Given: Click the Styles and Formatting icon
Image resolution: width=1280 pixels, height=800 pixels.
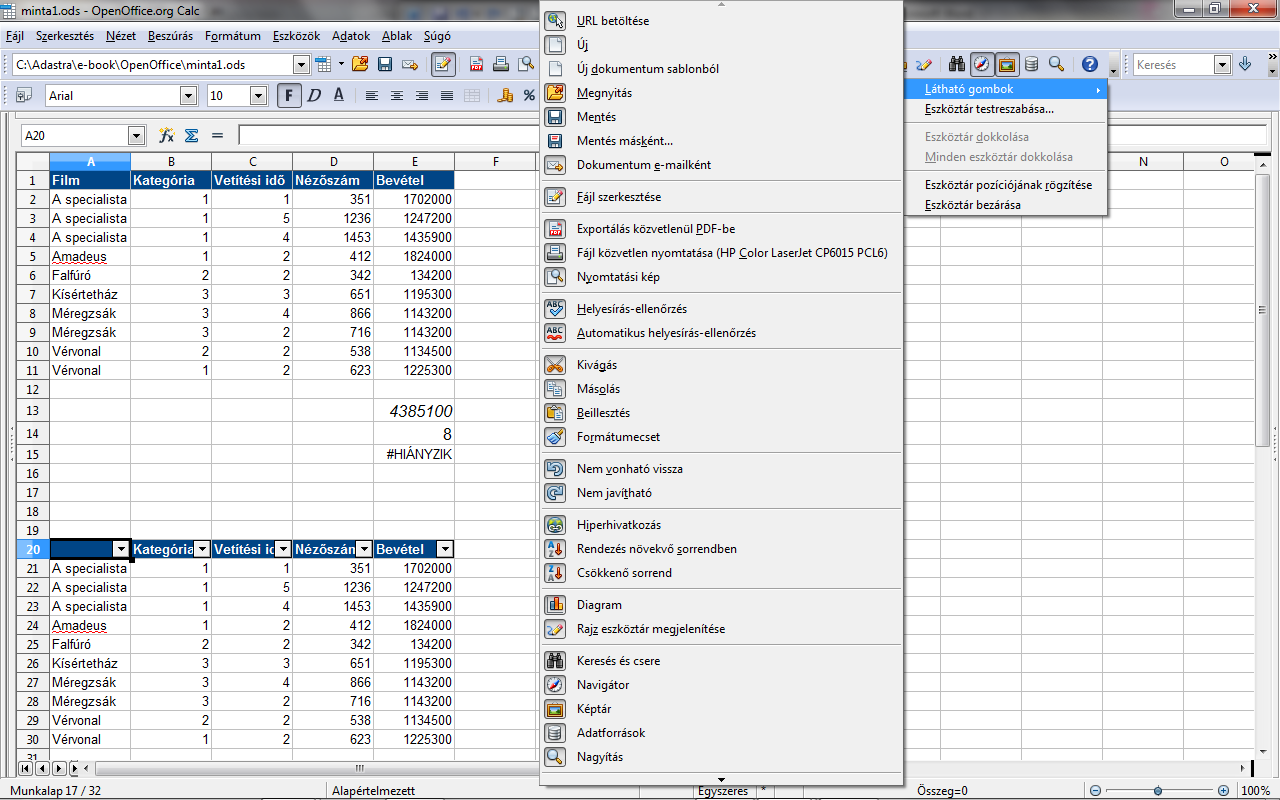Looking at the screenshot, I should pos(22,95).
